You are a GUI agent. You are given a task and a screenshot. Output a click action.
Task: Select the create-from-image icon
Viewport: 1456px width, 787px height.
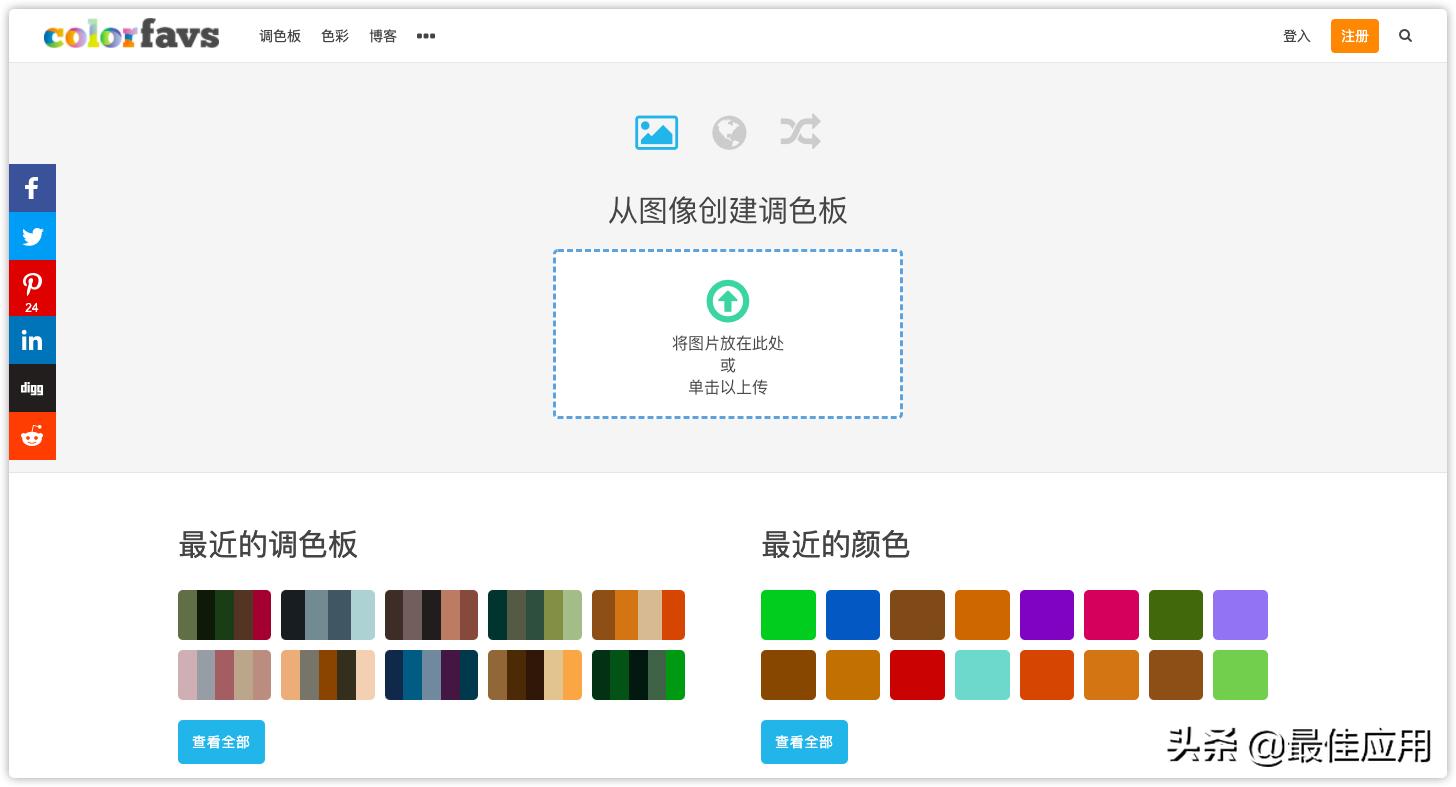pyautogui.click(x=656, y=132)
